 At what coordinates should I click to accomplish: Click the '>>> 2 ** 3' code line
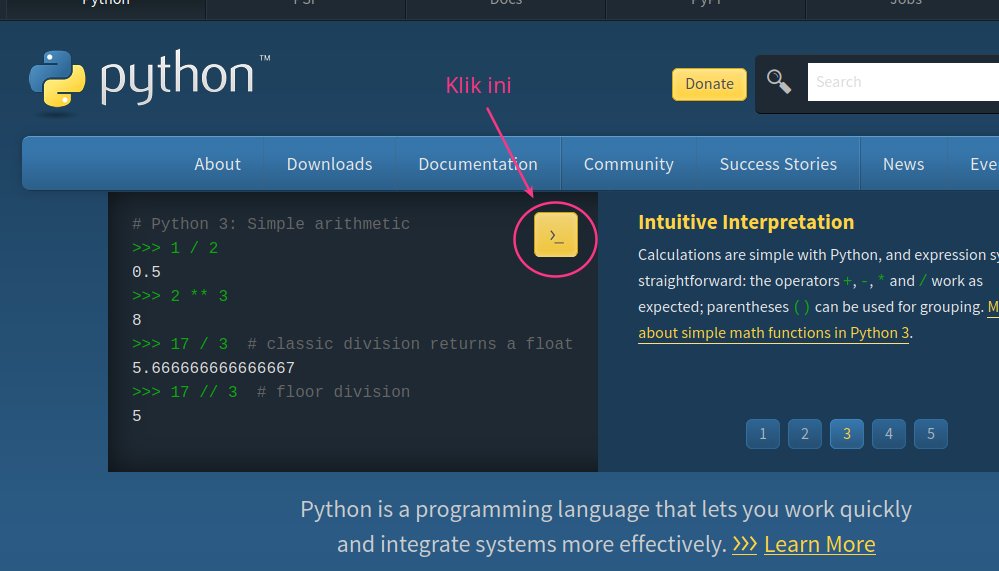[180, 296]
